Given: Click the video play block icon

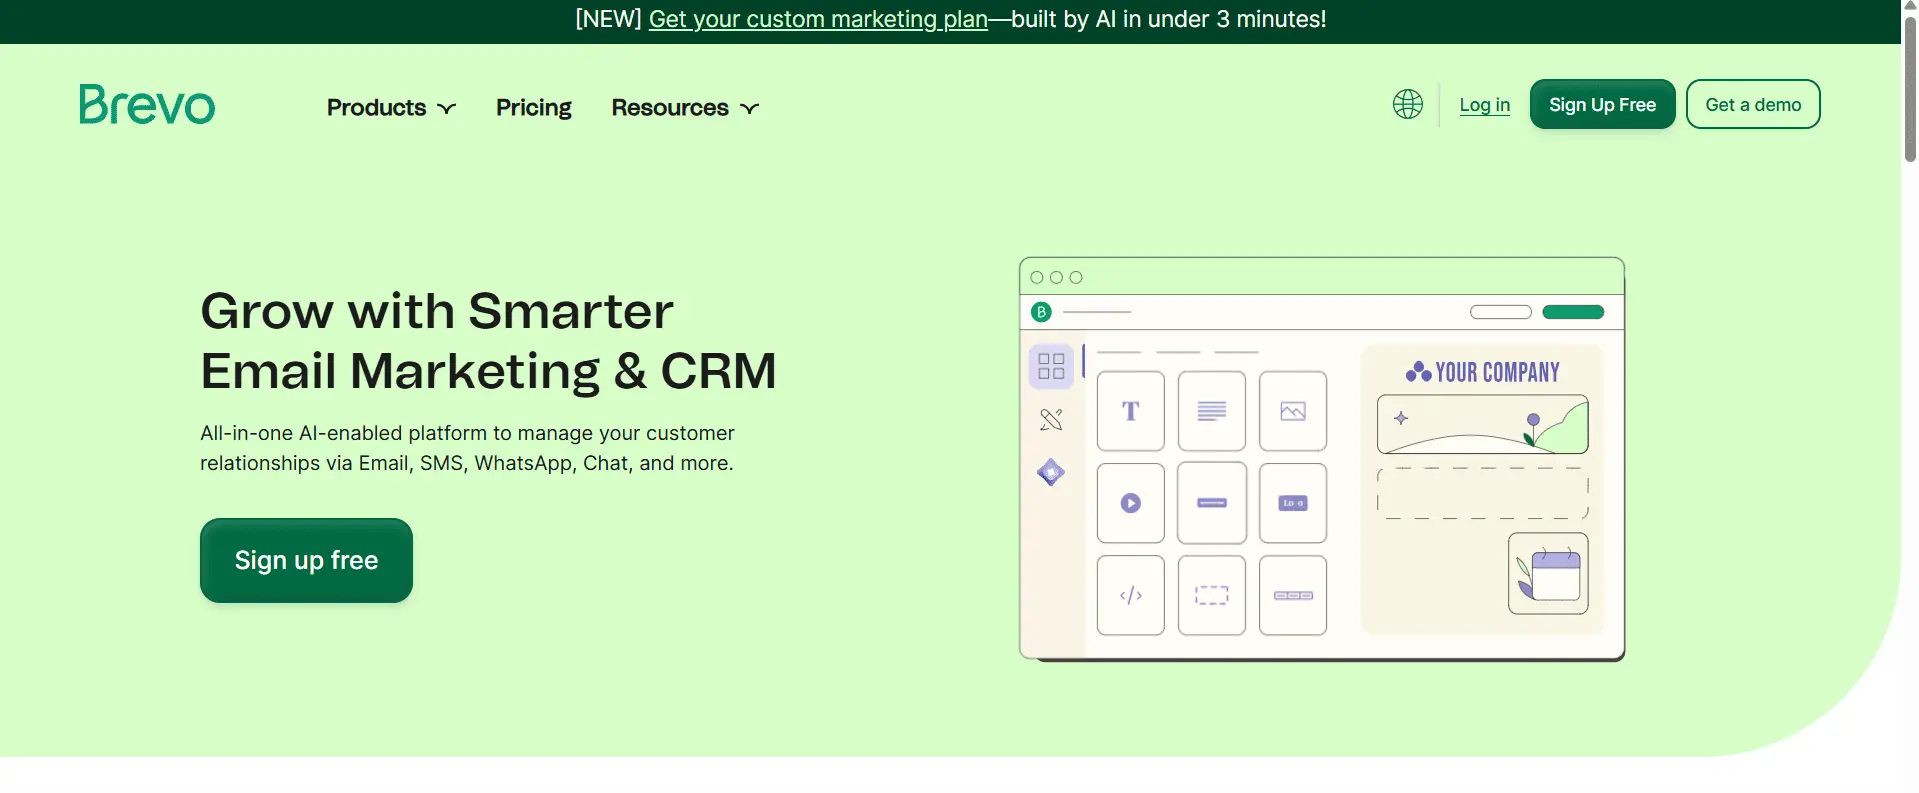Looking at the screenshot, I should (1130, 503).
